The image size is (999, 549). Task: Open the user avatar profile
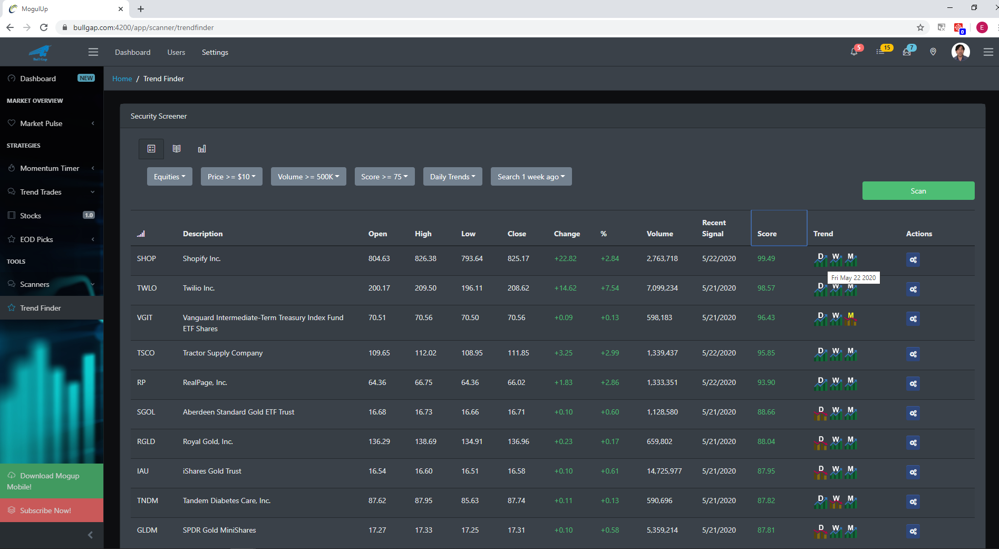960,52
